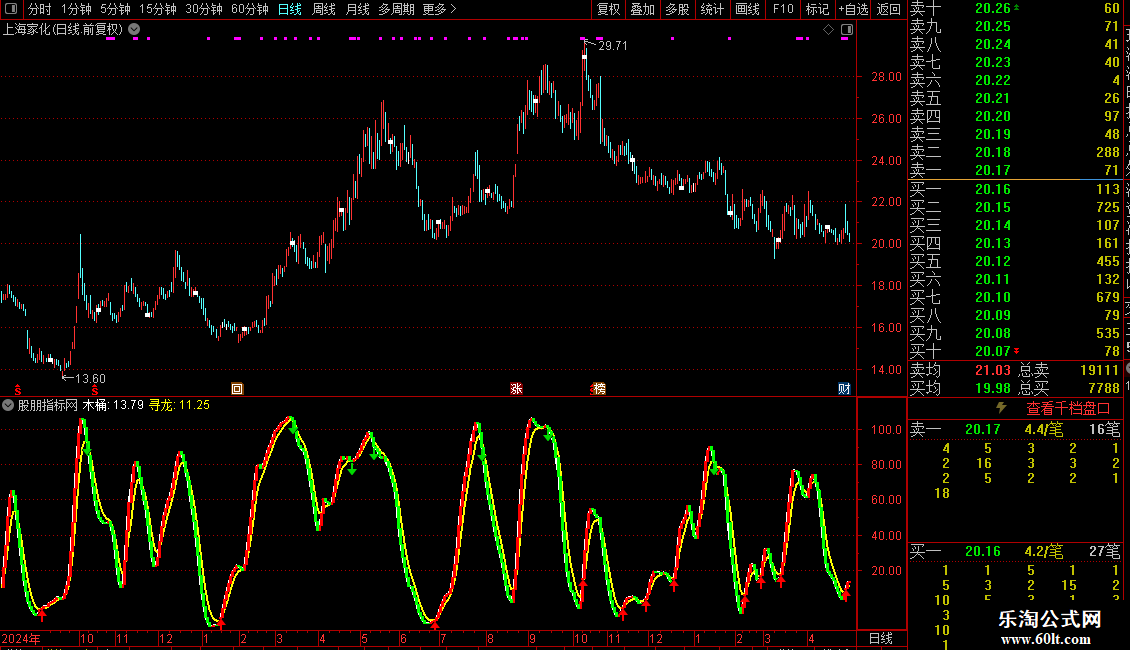Click the 标记 mark button

[x=817, y=9]
